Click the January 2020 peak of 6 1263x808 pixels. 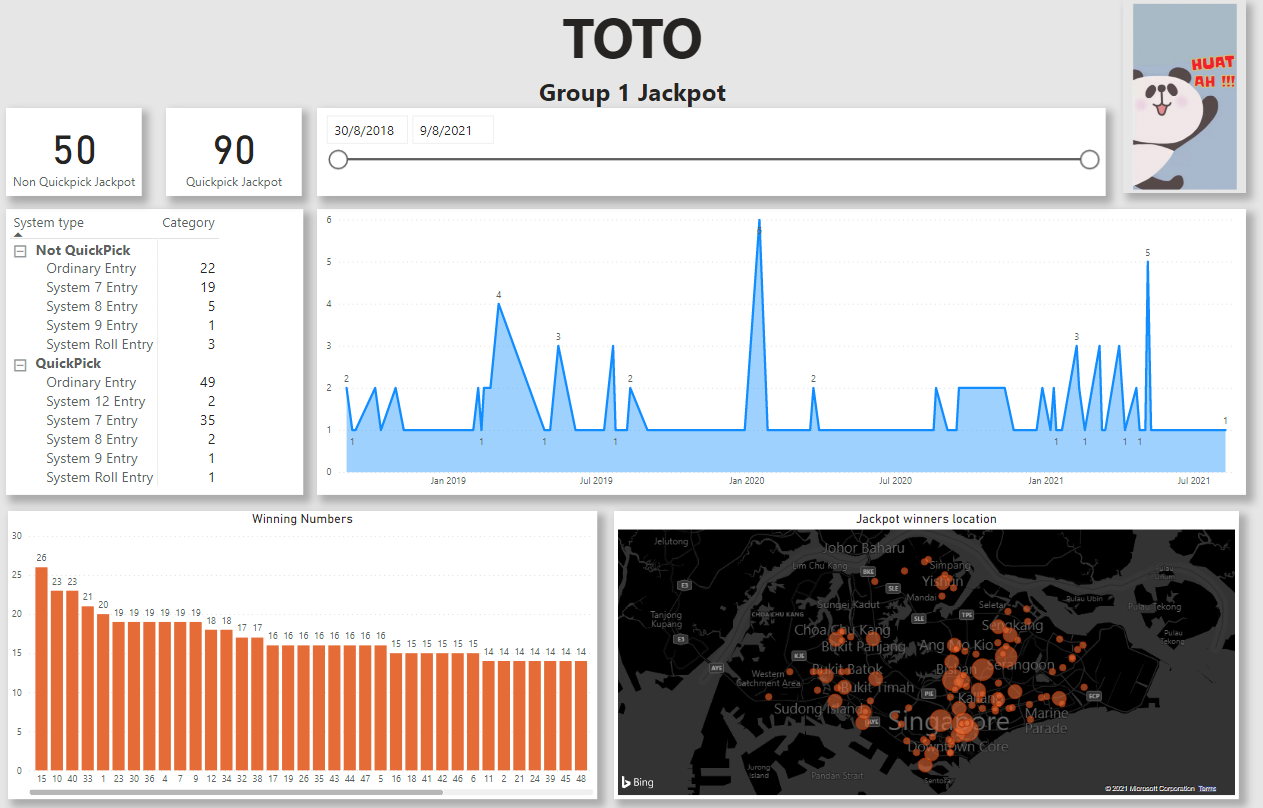pos(759,221)
